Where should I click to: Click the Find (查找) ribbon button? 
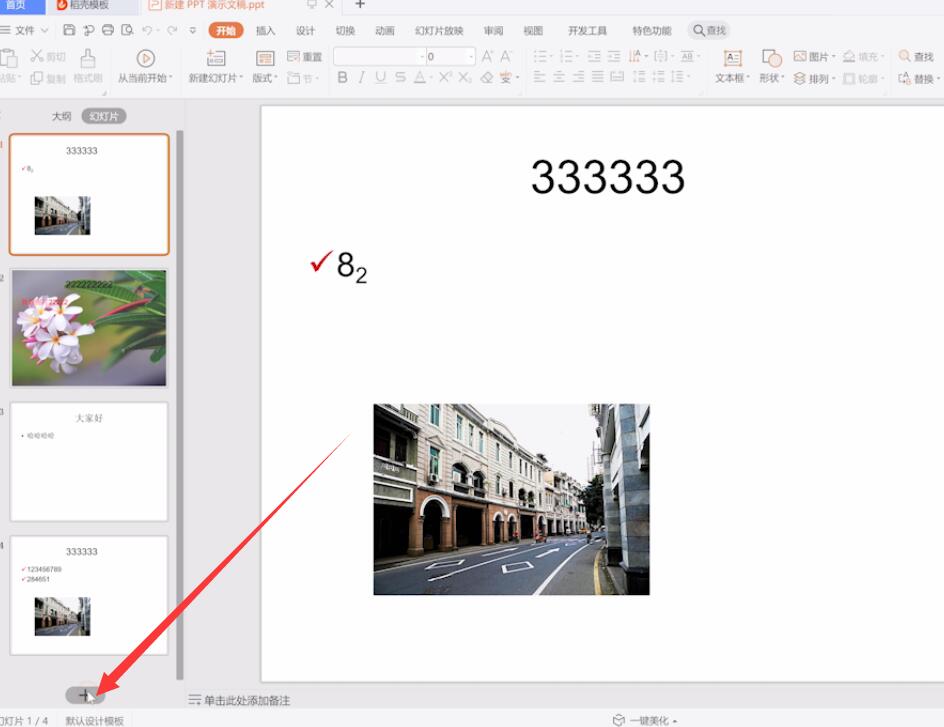coord(916,57)
